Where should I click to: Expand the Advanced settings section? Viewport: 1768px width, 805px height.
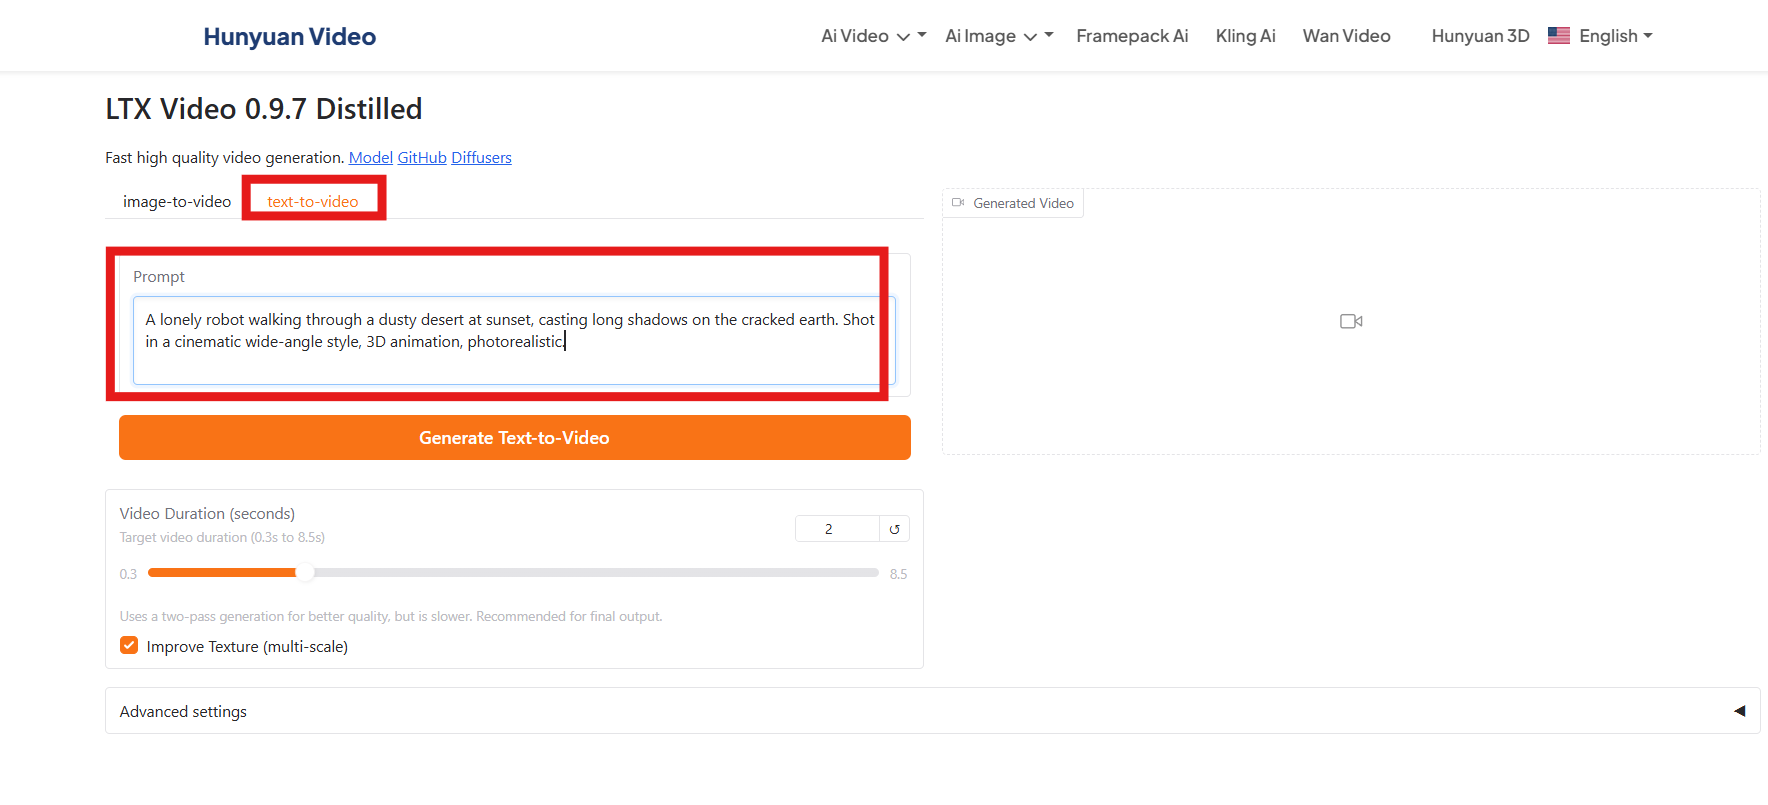[1739, 711]
